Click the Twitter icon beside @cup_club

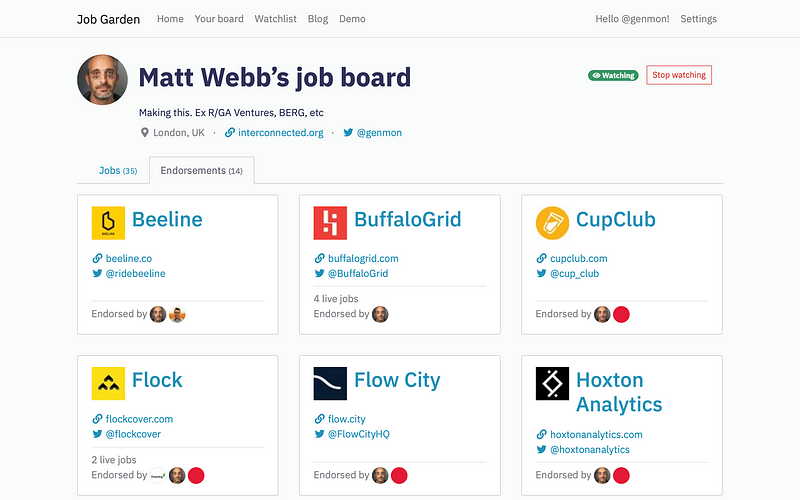tap(541, 273)
